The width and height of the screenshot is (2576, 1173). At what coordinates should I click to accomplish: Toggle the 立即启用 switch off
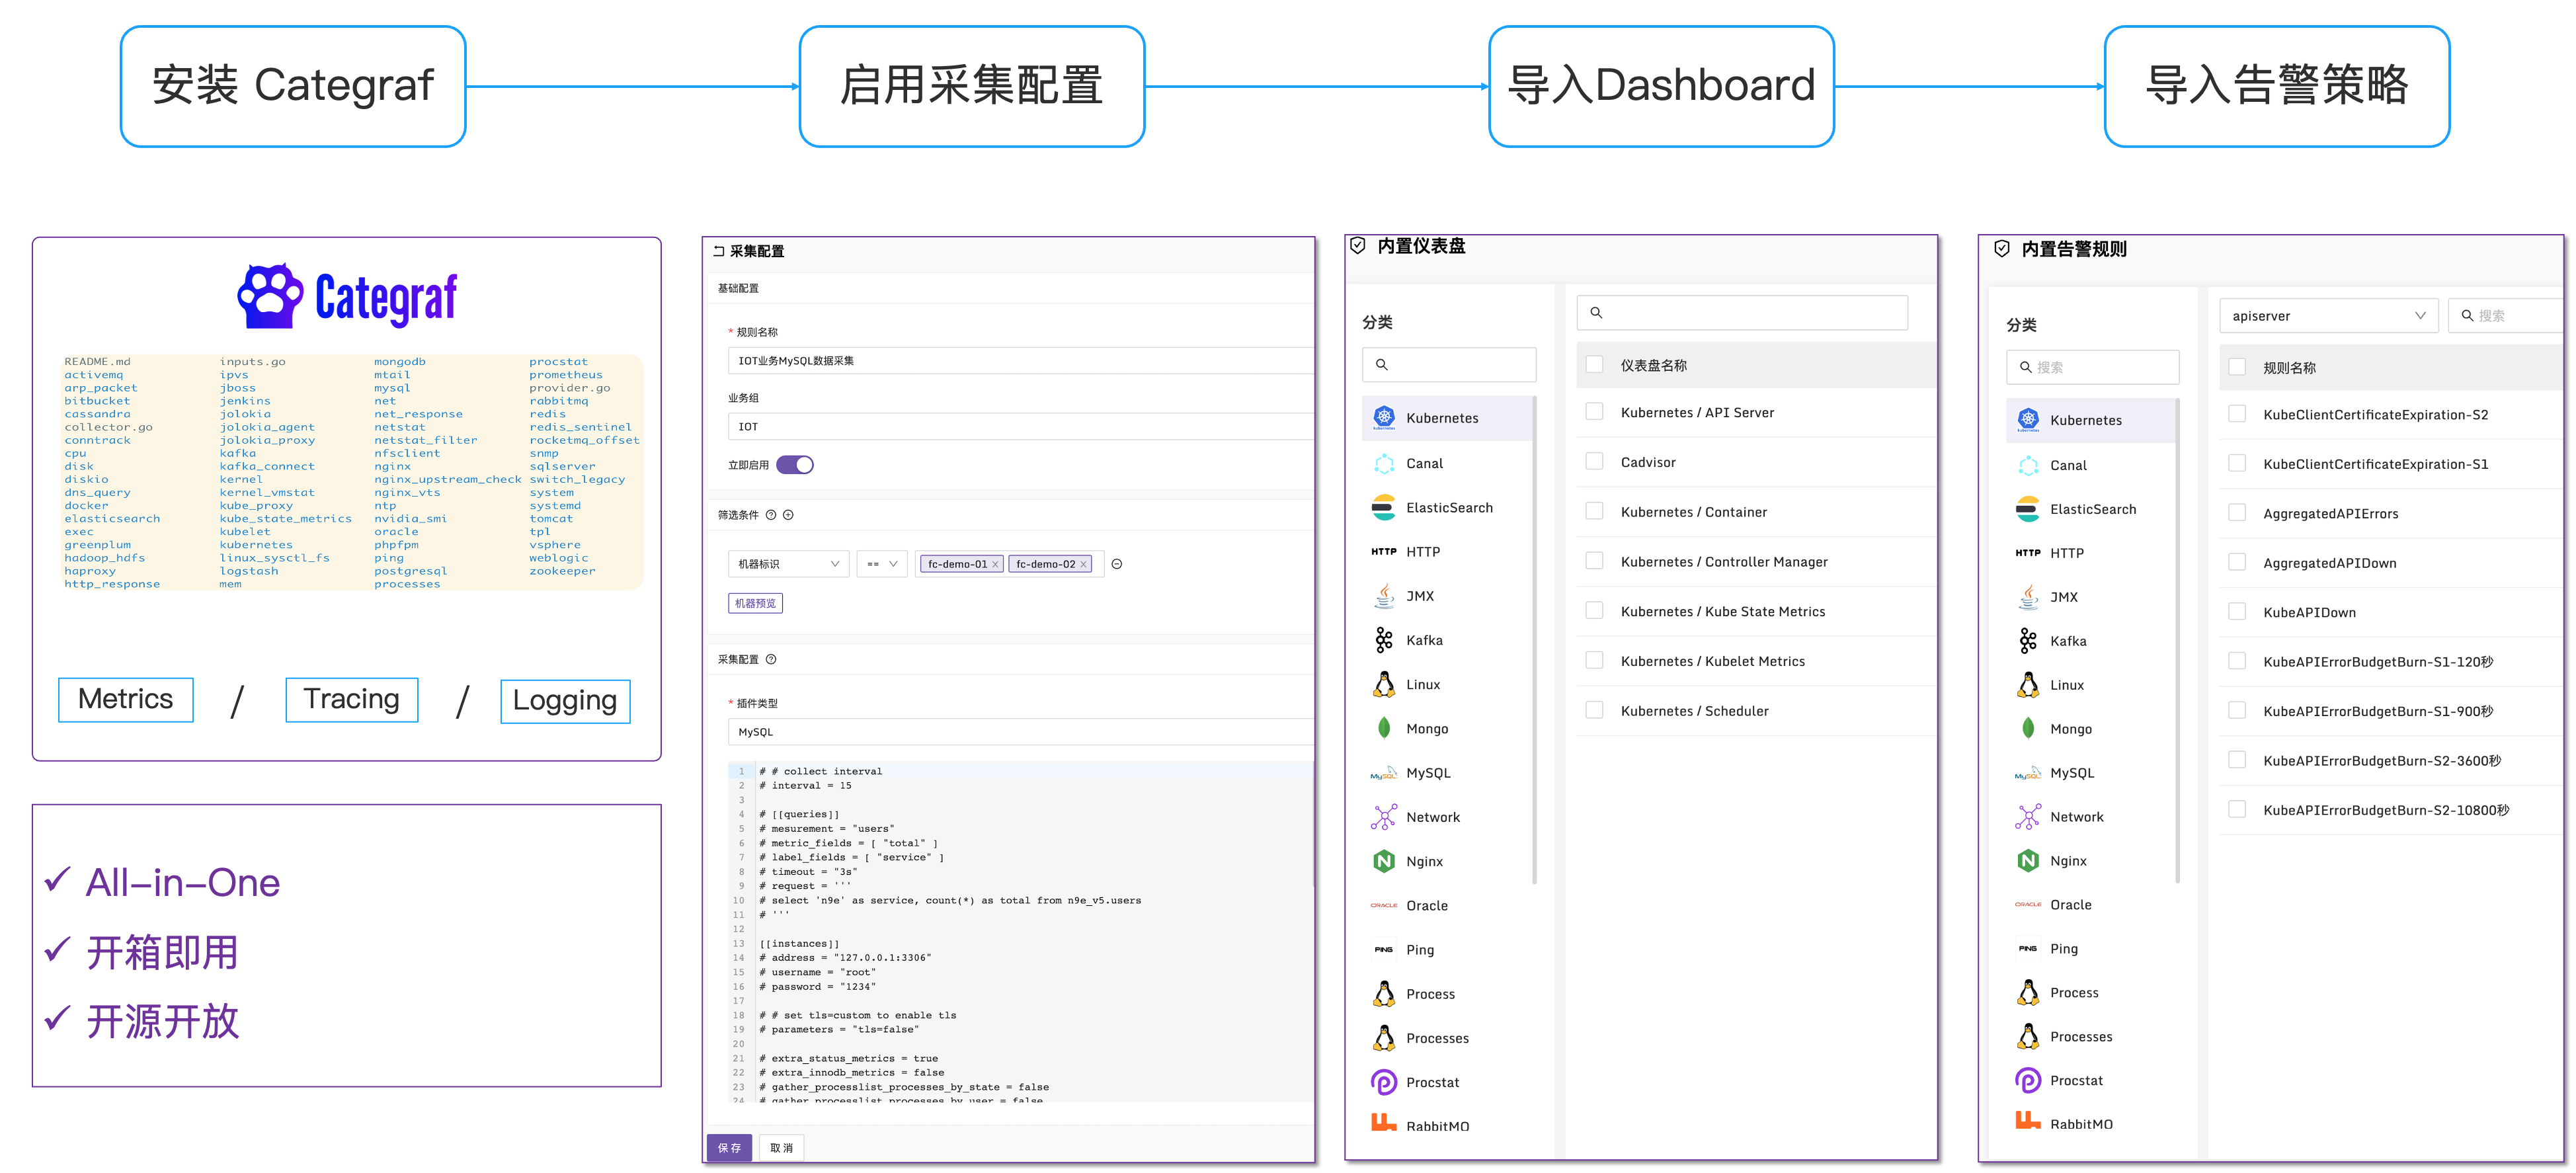tap(795, 465)
